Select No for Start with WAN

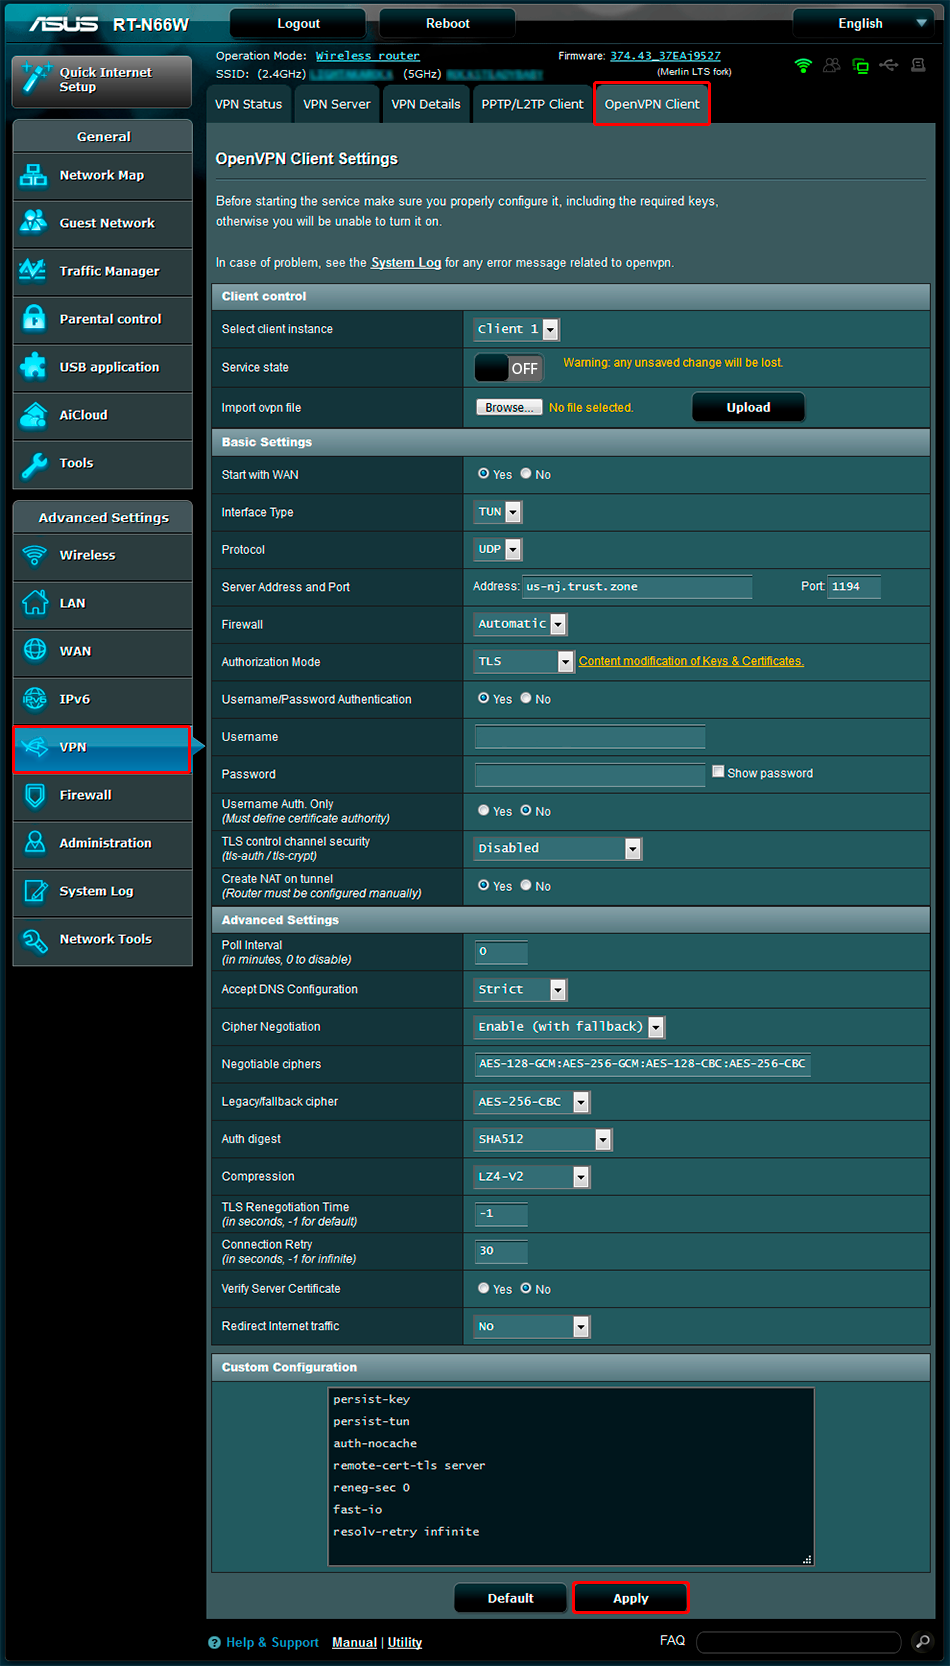pyautogui.click(x=526, y=474)
